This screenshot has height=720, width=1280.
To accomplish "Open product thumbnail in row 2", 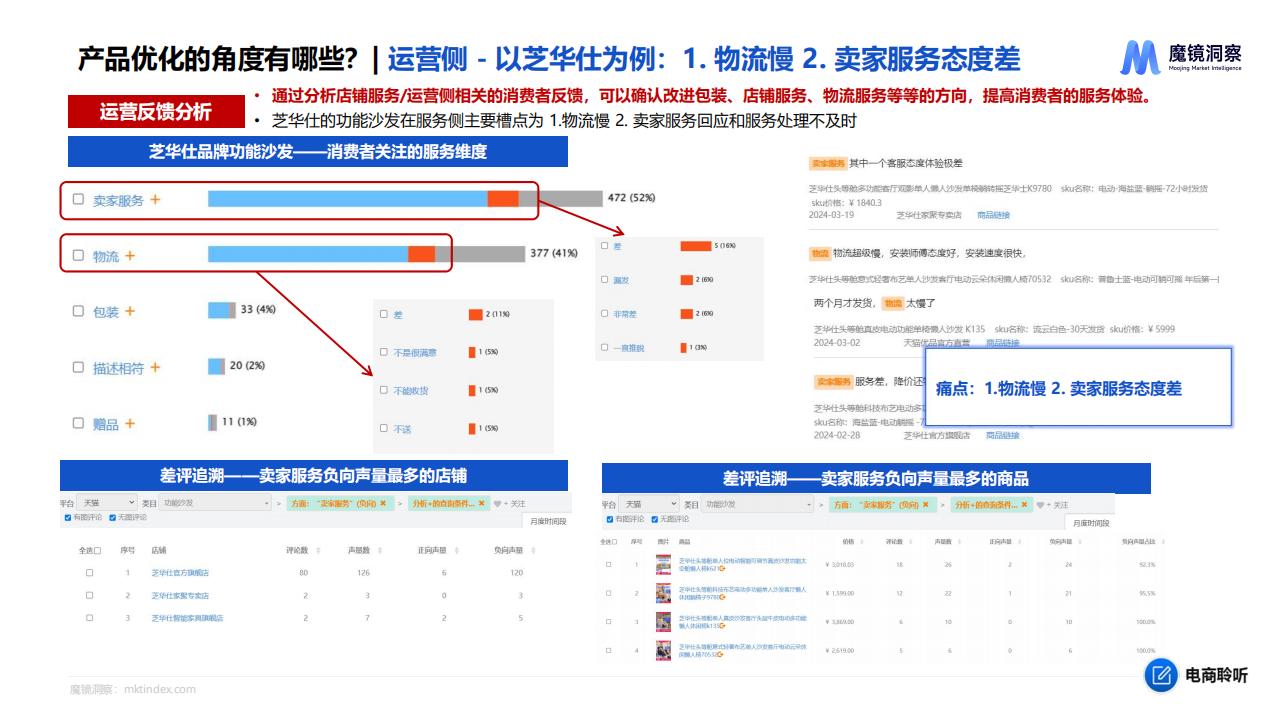I will coord(663,593).
